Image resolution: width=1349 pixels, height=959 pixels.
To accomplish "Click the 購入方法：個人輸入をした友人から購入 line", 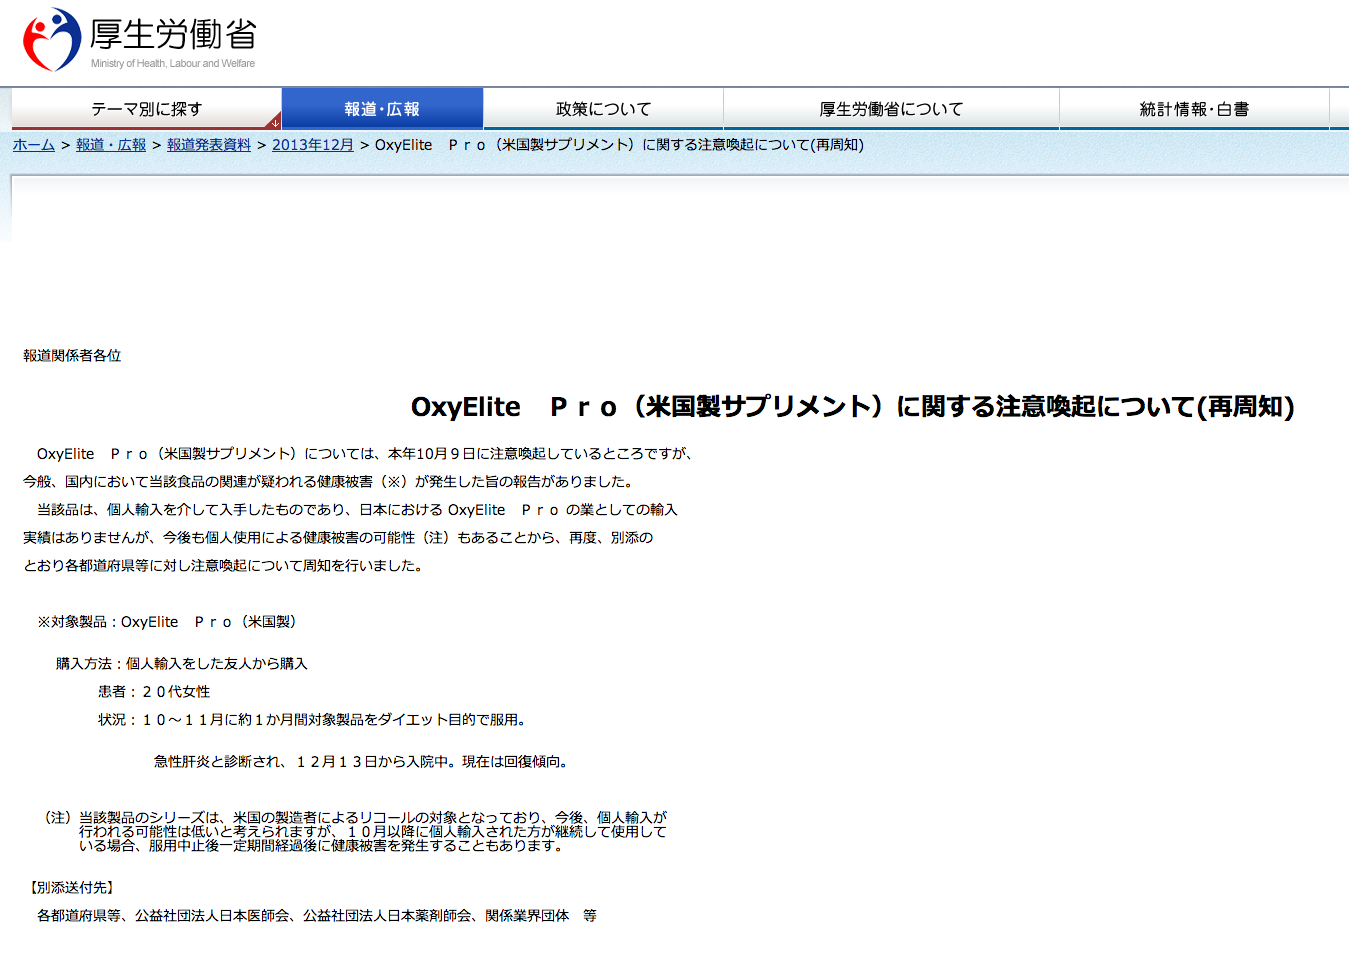I will coord(182,664).
